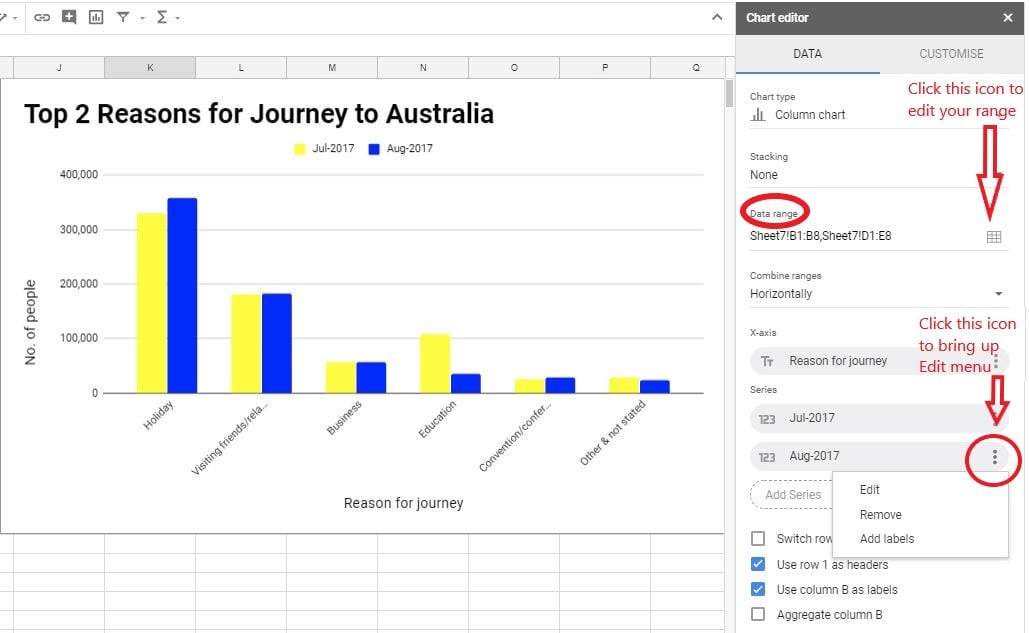Click the Reason for journey axis title
The height and width of the screenshot is (633, 1029).
pyautogui.click(x=404, y=503)
